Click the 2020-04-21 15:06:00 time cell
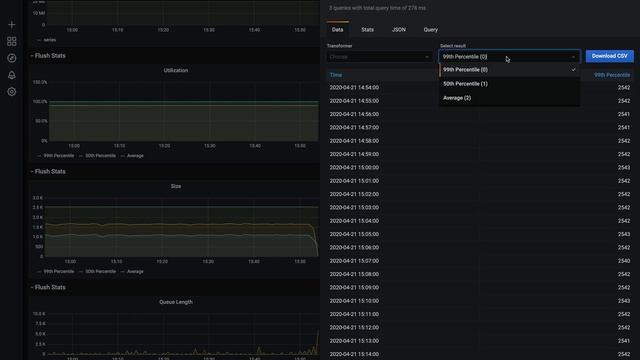640x360 pixels. (x=354, y=247)
